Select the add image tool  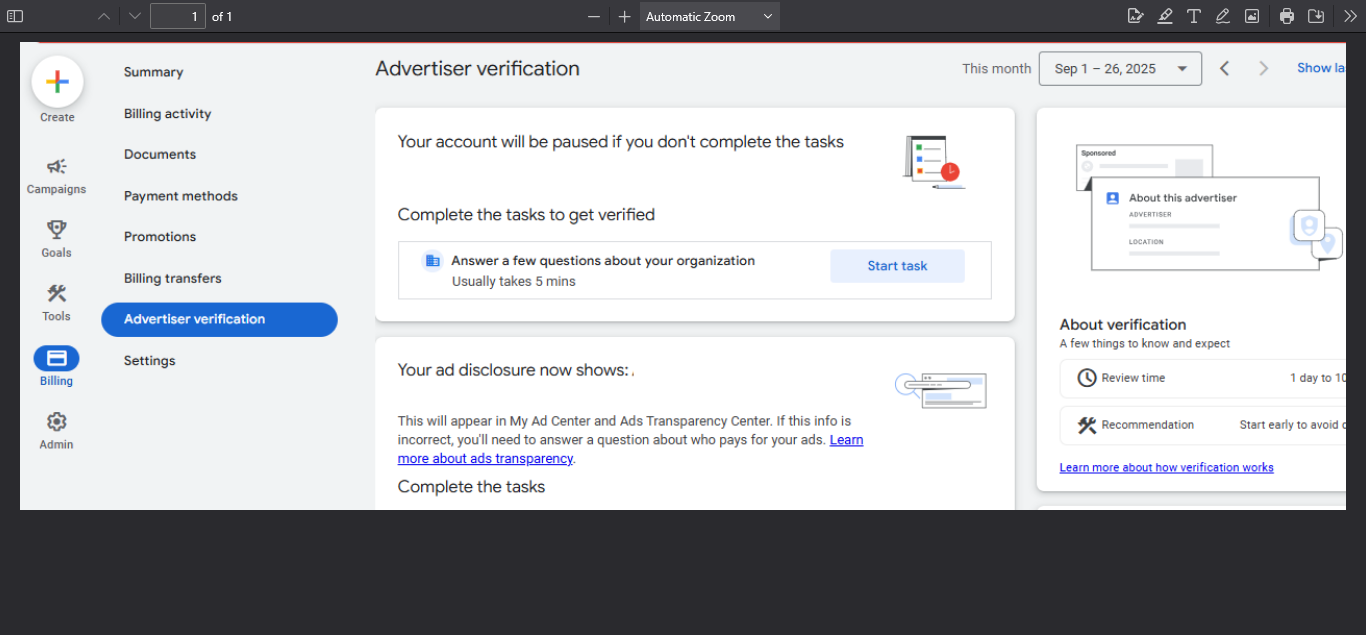(x=1252, y=16)
